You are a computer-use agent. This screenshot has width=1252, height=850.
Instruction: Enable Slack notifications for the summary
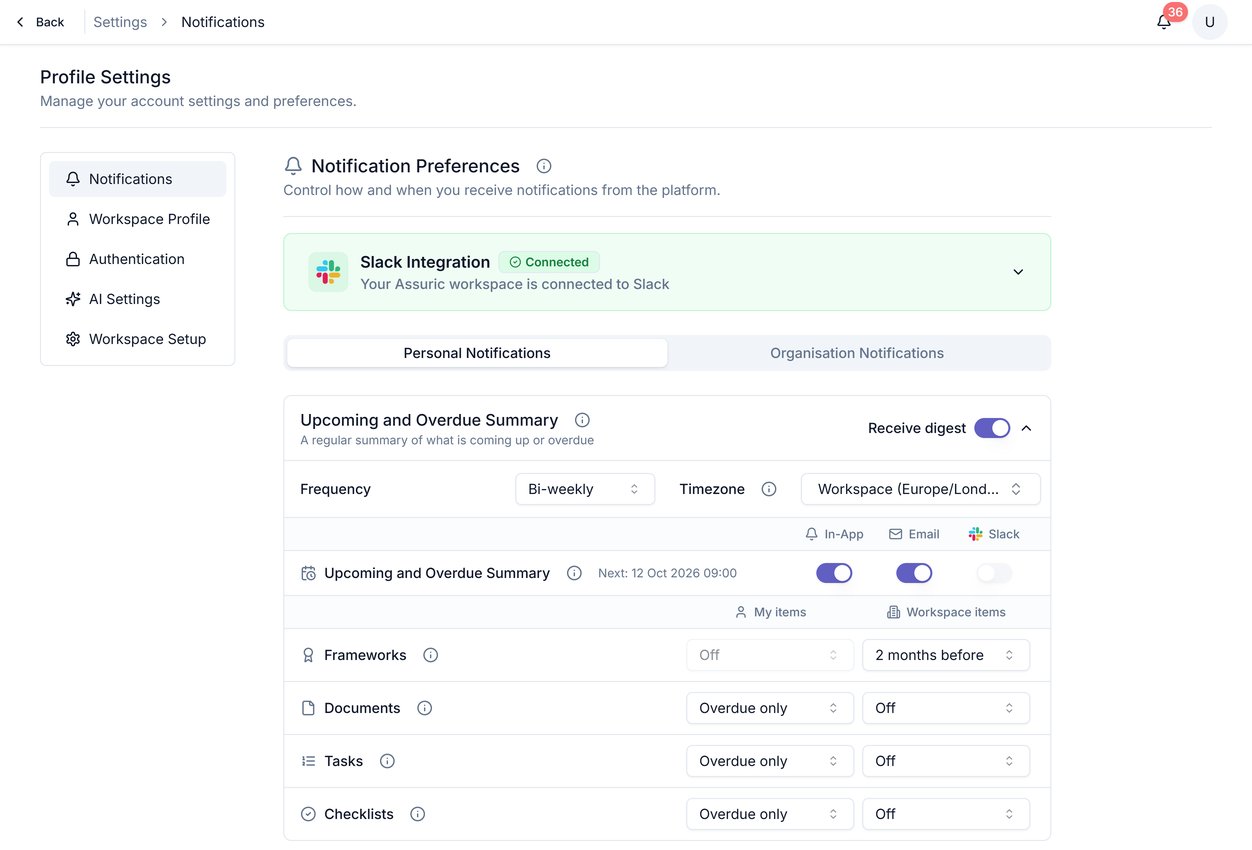(x=994, y=573)
